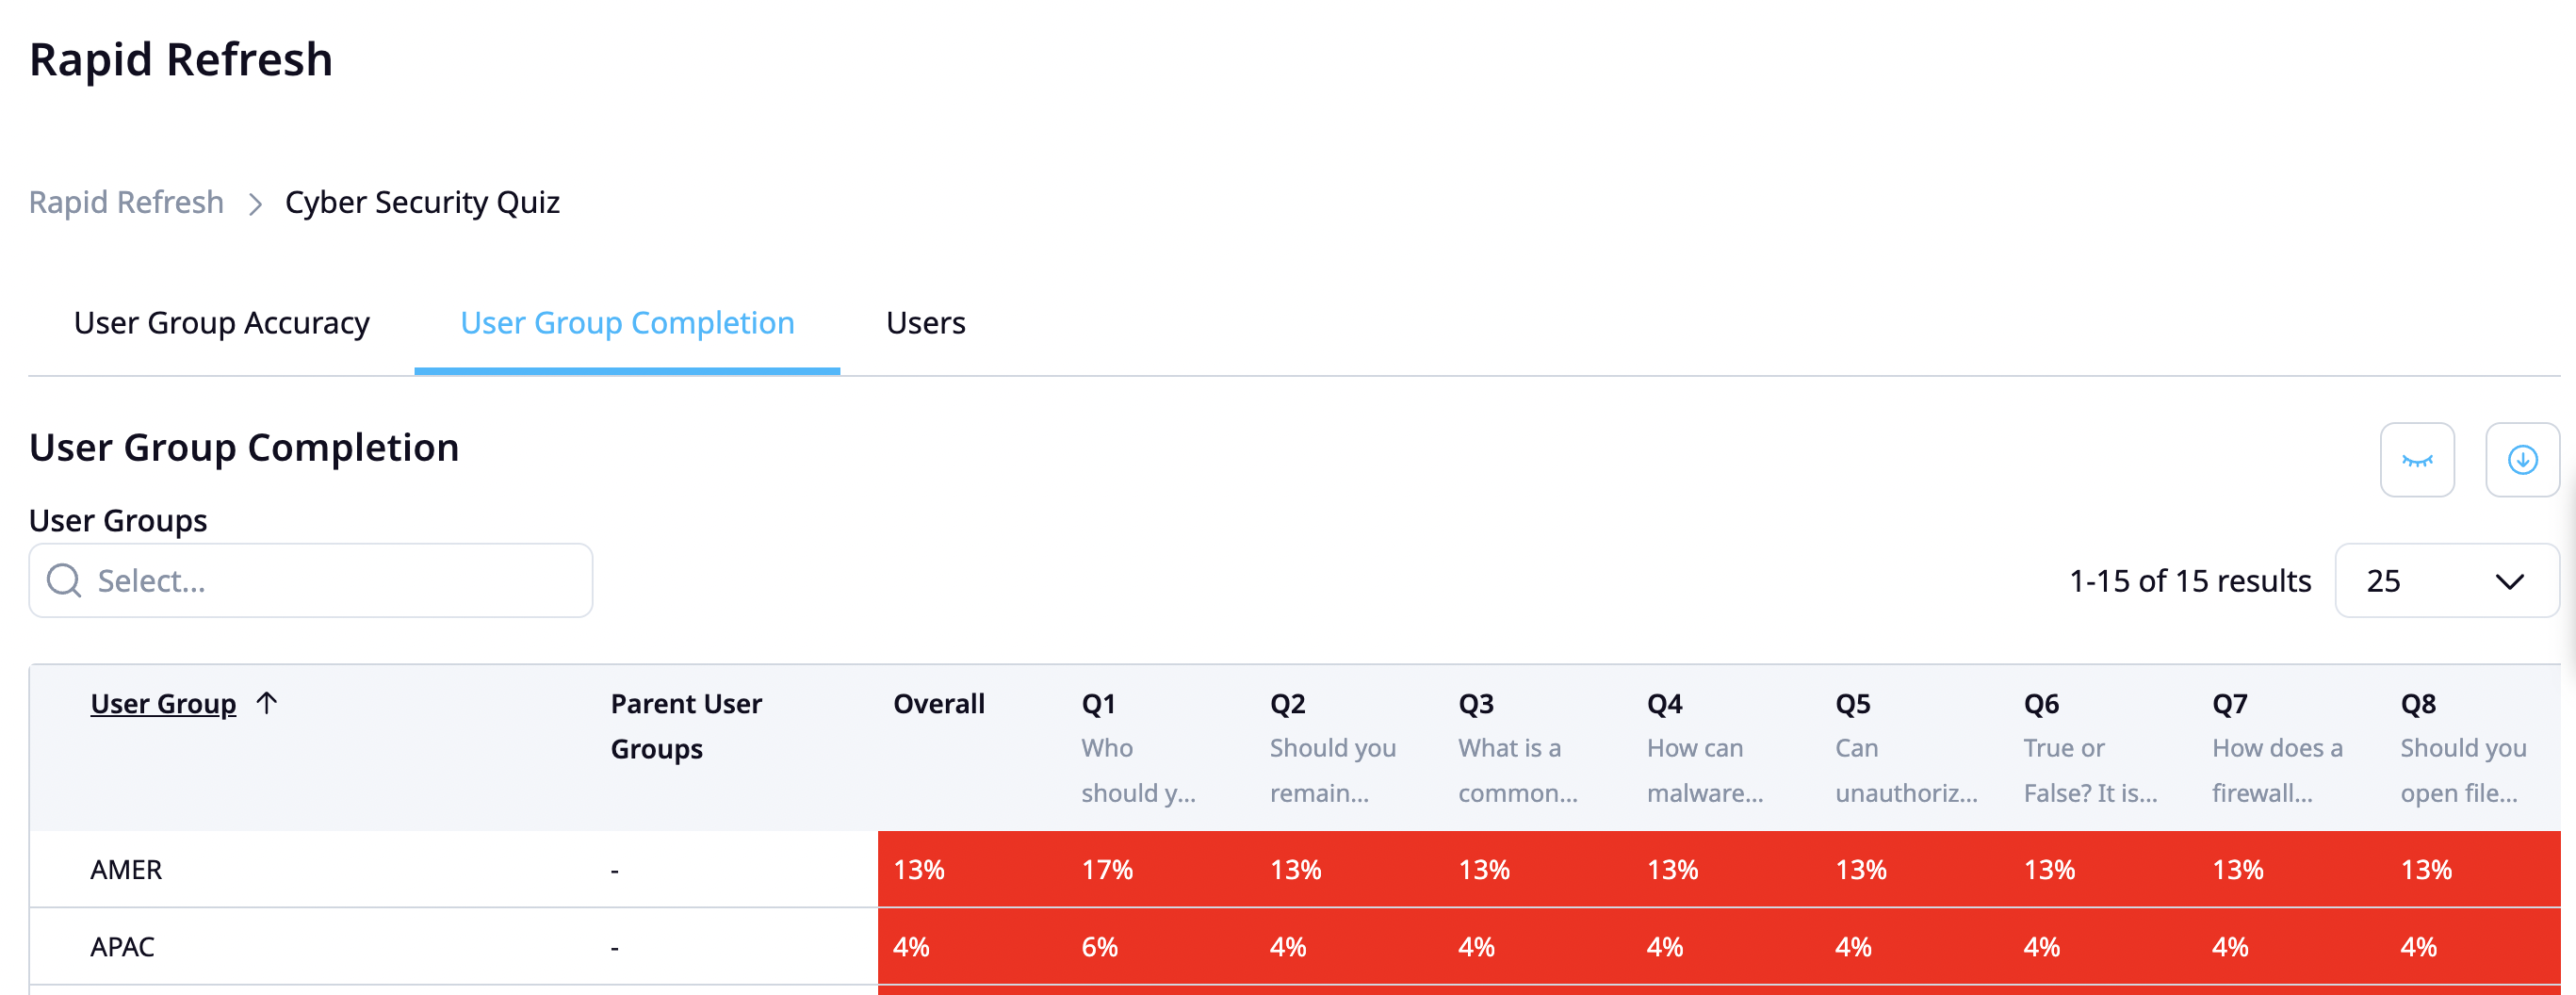Click the Q8 column header
The height and width of the screenshot is (995, 2576).
[x=2418, y=704]
